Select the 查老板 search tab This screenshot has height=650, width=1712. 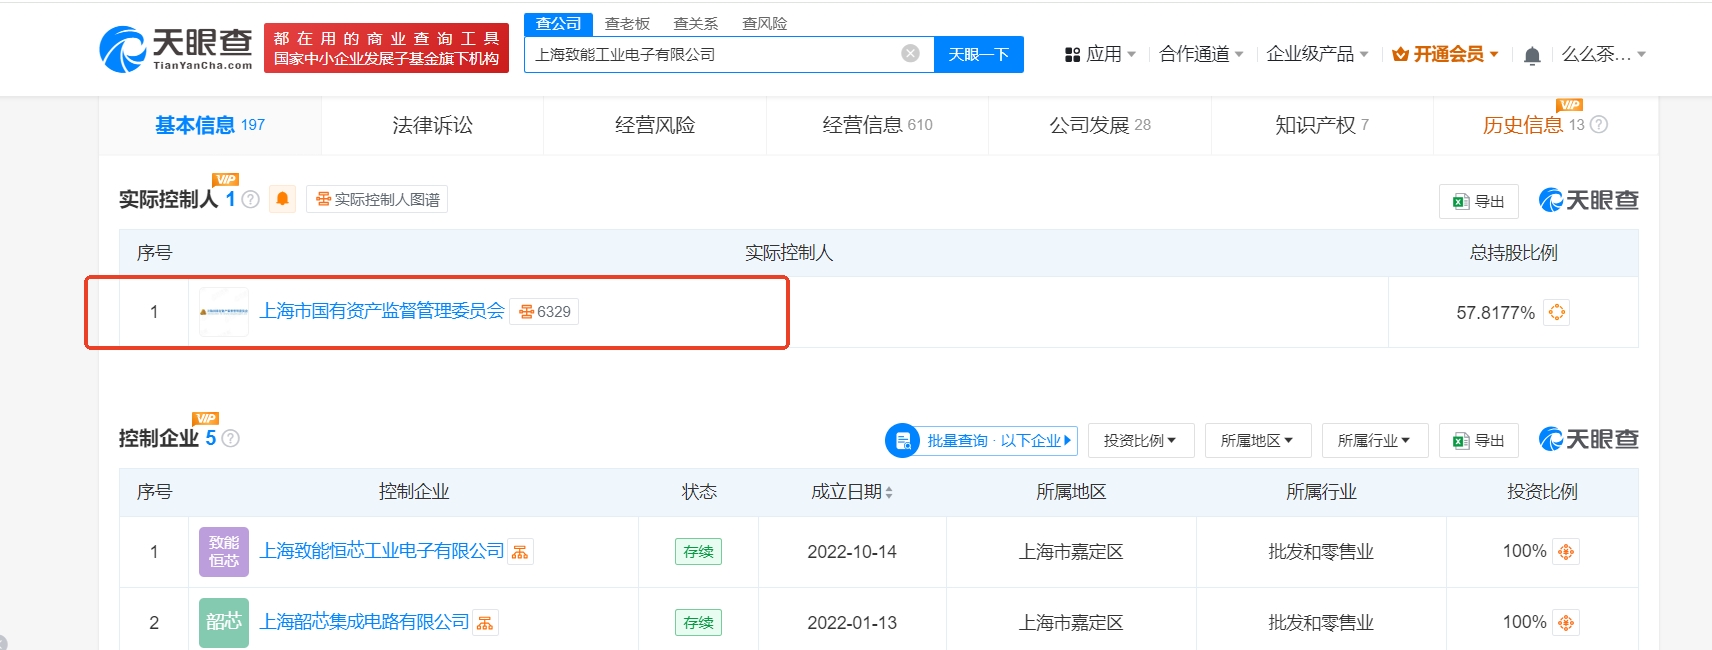(627, 23)
